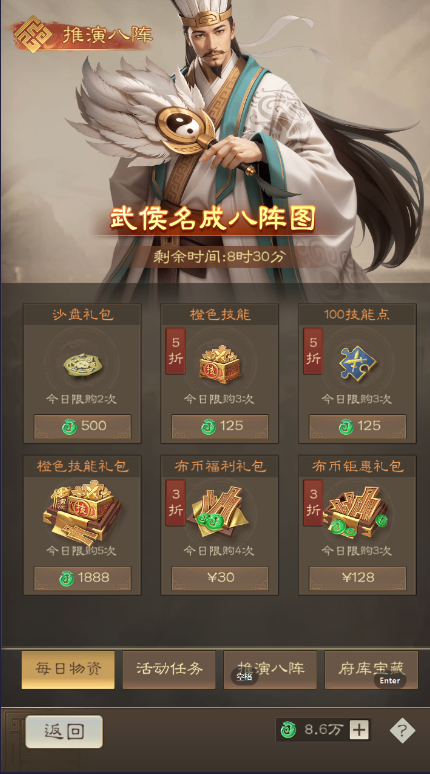Add jade currency with the plus icon
This screenshot has height=774, width=430.
(x=359, y=730)
